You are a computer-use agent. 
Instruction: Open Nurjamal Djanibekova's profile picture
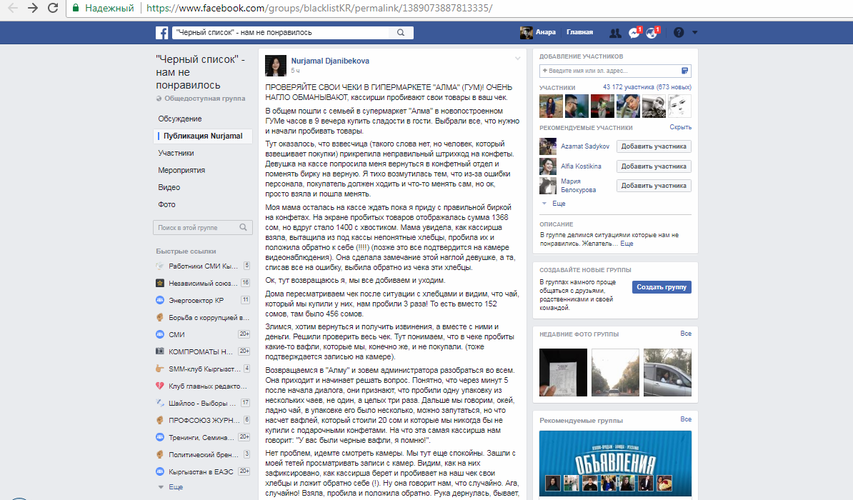[x=274, y=65]
